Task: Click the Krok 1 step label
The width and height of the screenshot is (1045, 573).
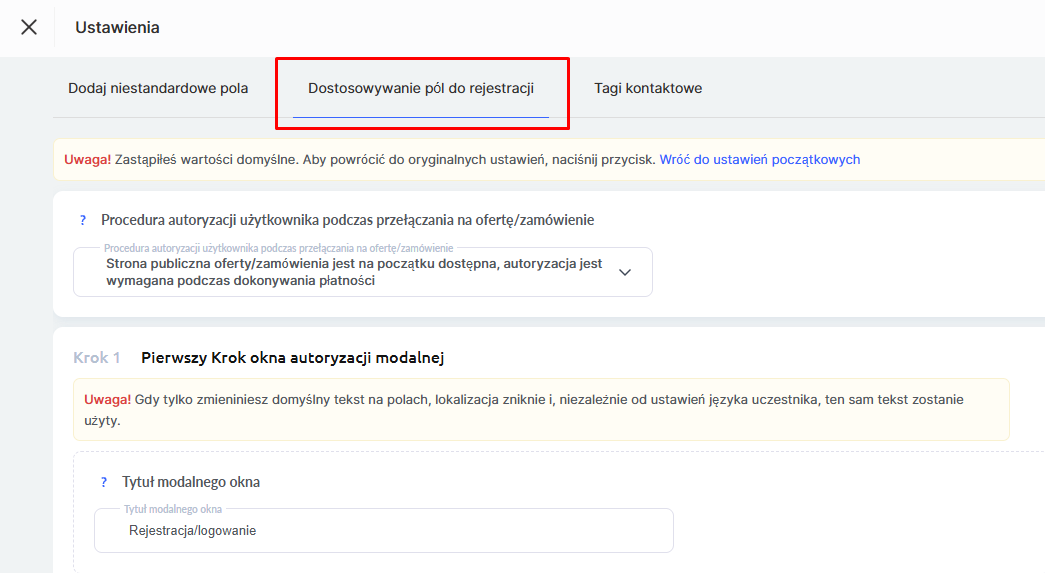Action: pos(97,357)
